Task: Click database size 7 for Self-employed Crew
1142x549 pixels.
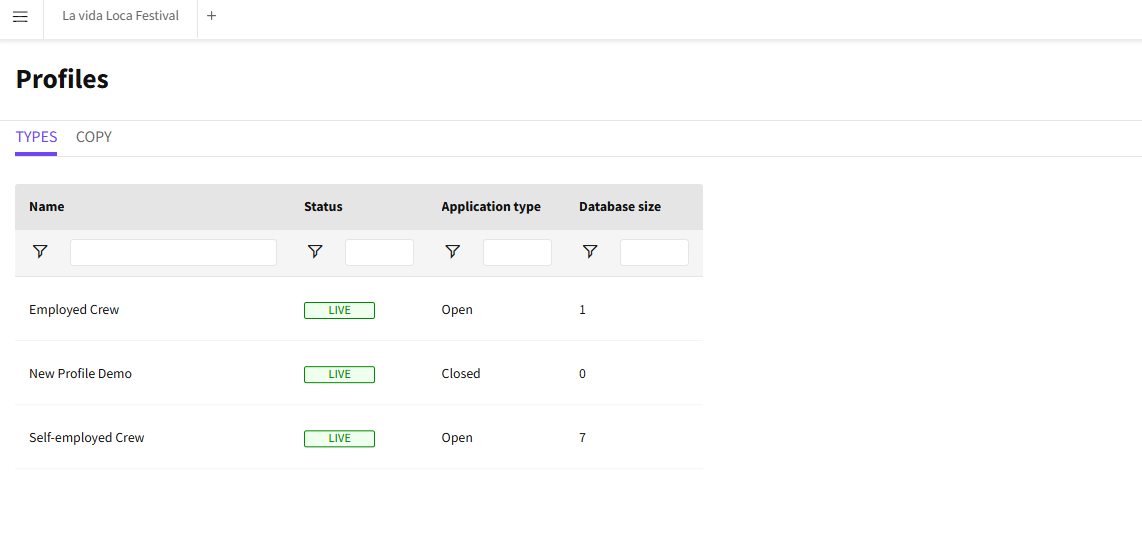Action: [x=583, y=438]
